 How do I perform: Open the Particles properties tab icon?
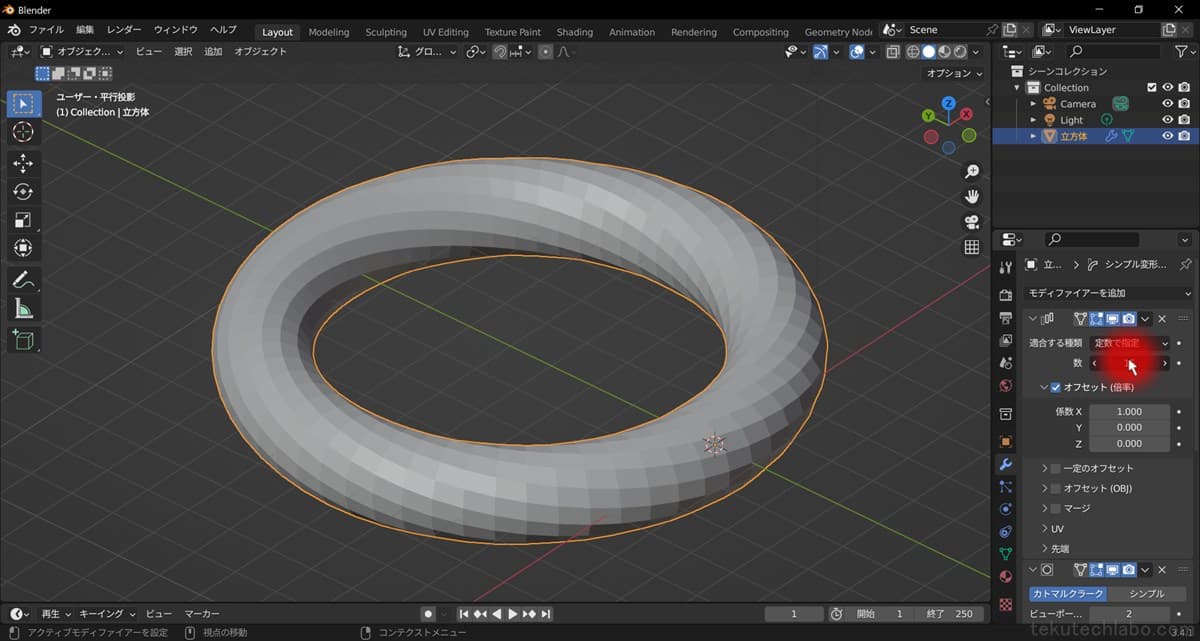(x=1006, y=487)
